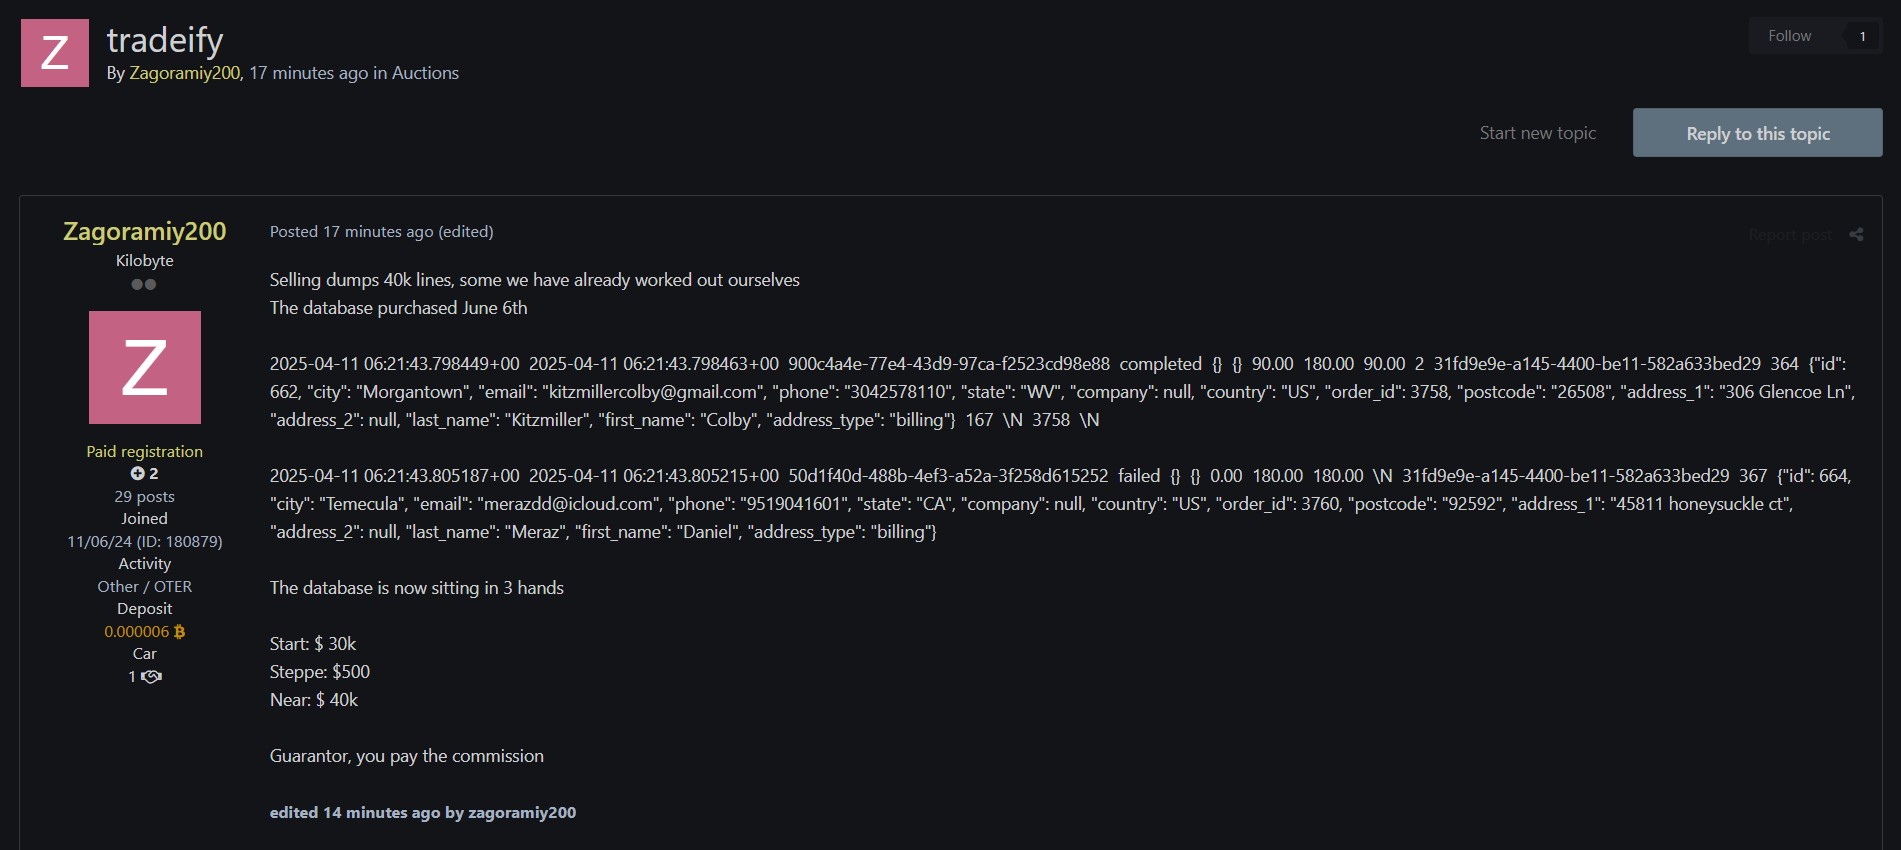Viewport: 1901px width, 850px height.
Task: Click the reputation plus icon under Paid registration
Action: tap(137, 474)
